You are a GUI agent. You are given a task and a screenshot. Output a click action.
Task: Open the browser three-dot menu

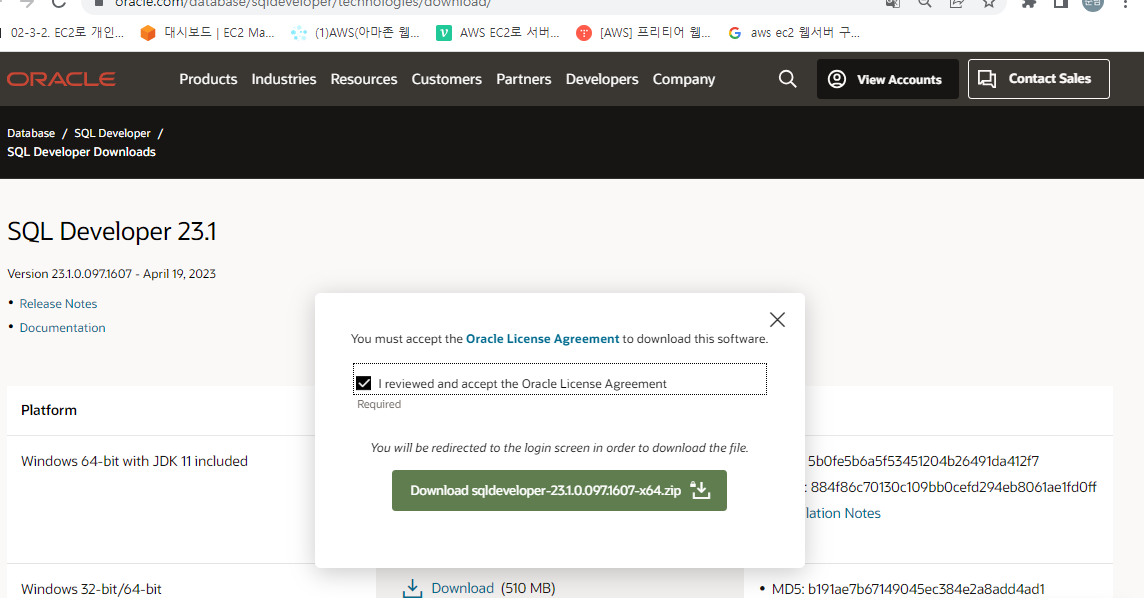[1126, 3]
